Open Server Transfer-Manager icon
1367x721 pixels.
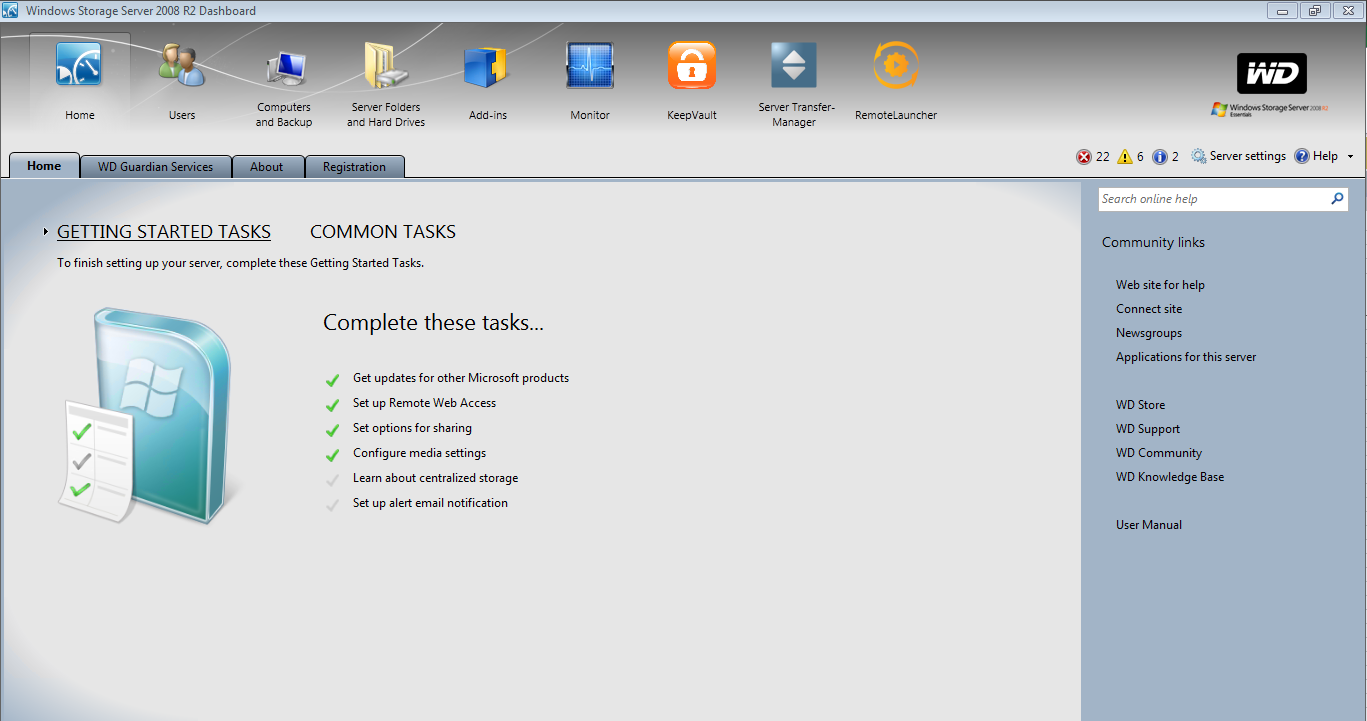click(794, 66)
